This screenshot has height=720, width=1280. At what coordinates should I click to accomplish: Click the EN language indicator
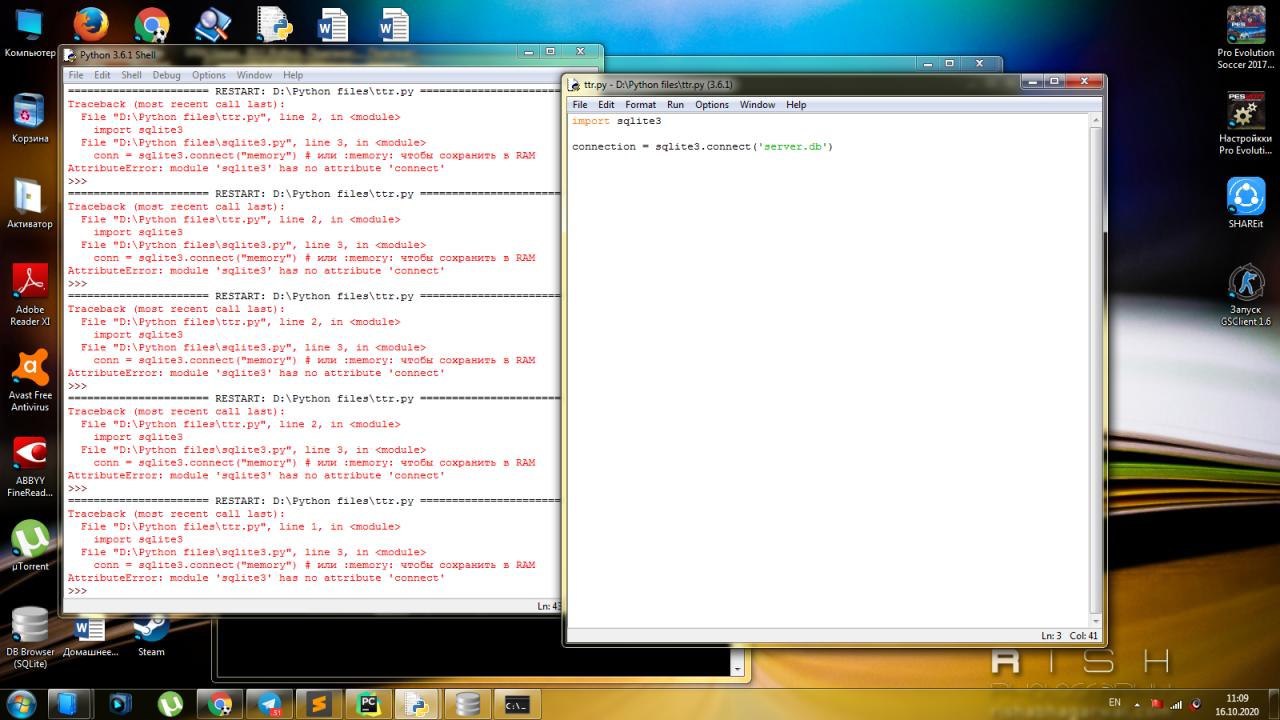point(1115,703)
